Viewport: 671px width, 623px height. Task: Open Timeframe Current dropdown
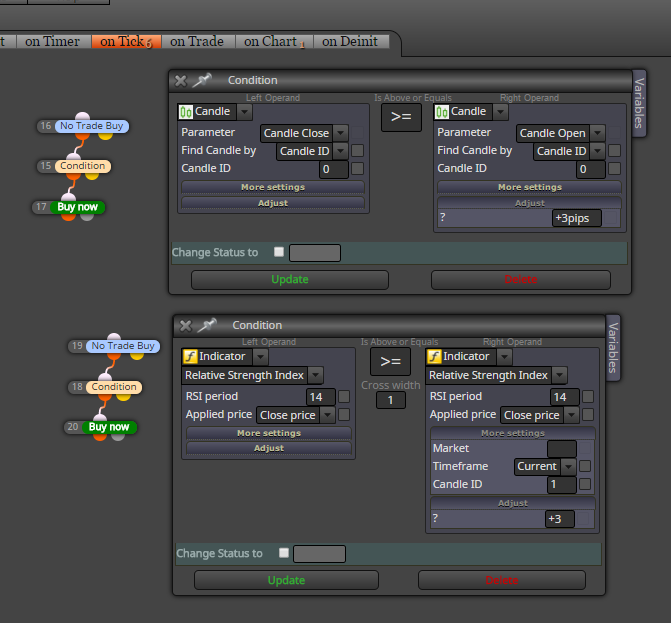(x=568, y=466)
